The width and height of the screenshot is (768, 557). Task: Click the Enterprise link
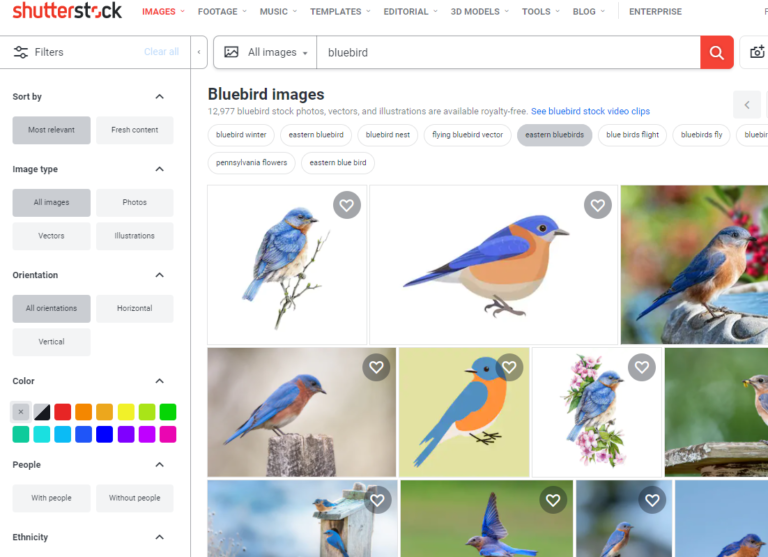(655, 11)
